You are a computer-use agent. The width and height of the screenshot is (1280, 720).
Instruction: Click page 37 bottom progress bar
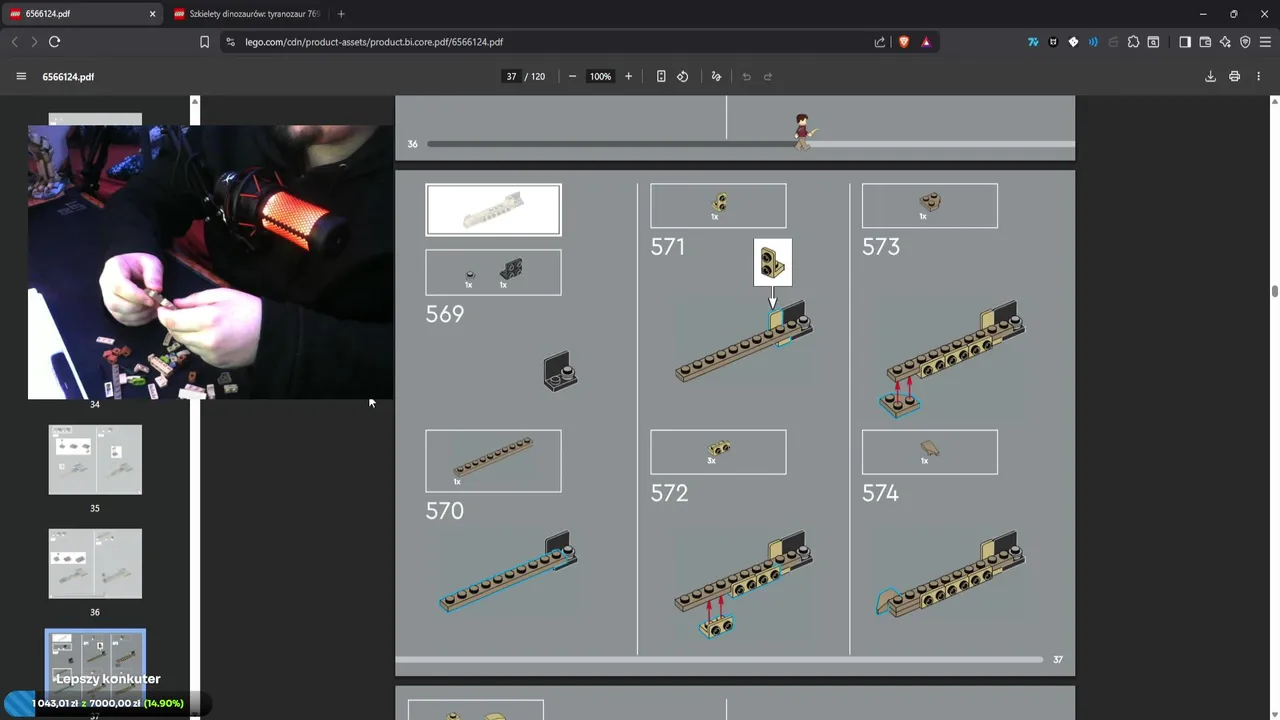click(x=719, y=659)
